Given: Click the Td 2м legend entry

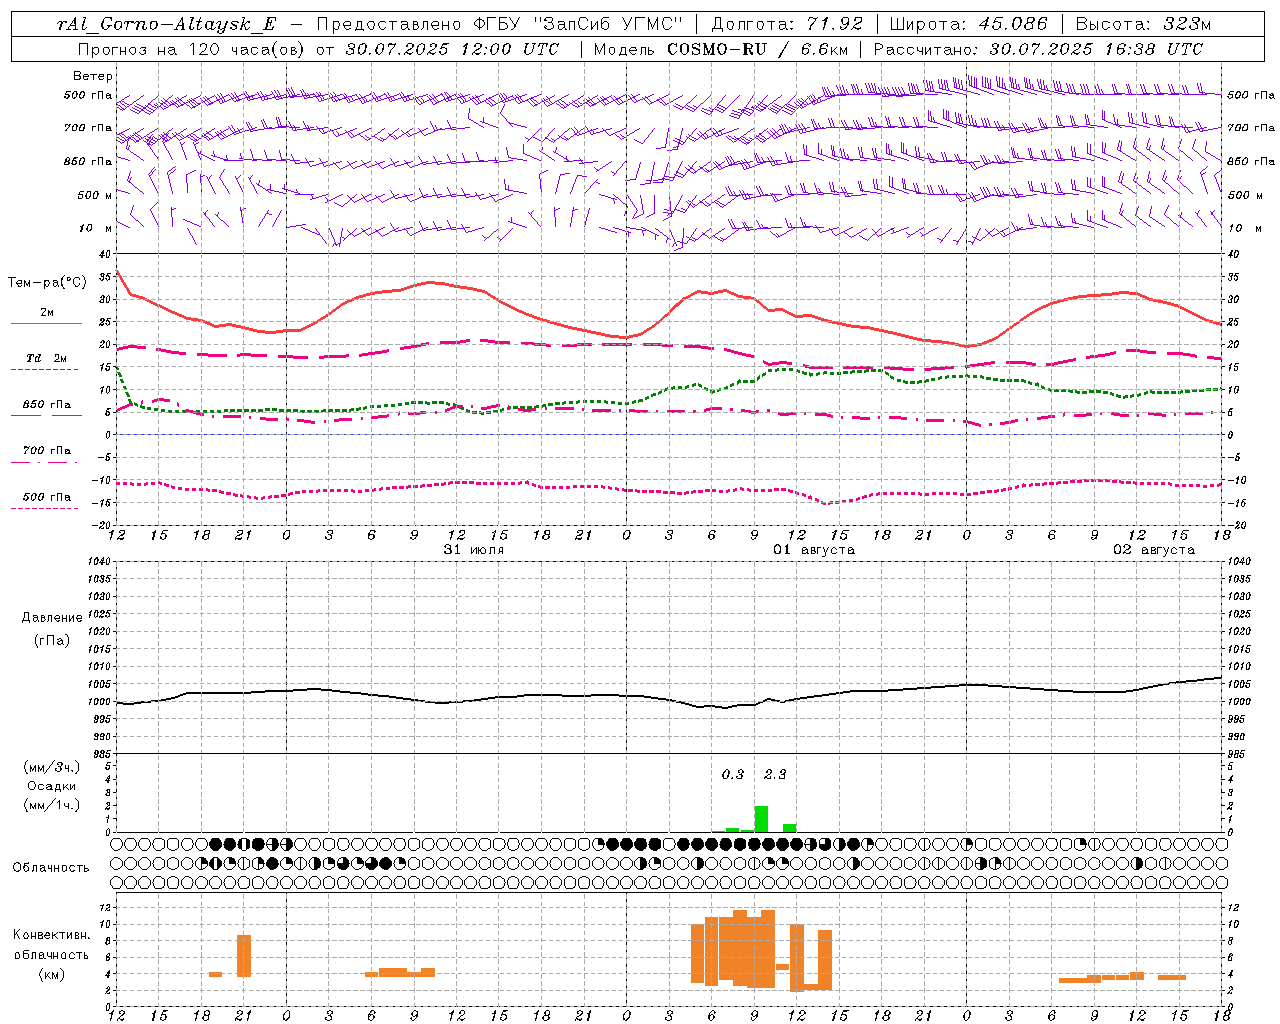Looking at the screenshot, I should pyautogui.click(x=47, y=358).
